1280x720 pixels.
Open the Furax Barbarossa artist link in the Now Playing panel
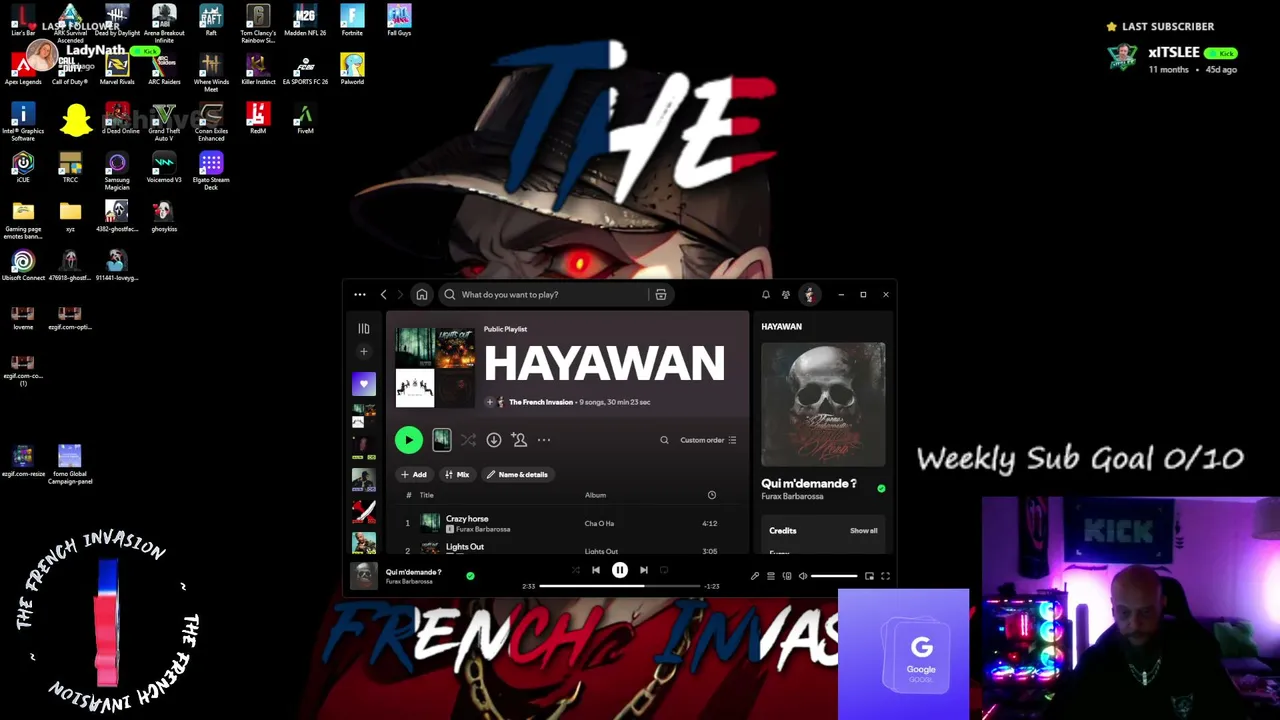pos(792,497)
